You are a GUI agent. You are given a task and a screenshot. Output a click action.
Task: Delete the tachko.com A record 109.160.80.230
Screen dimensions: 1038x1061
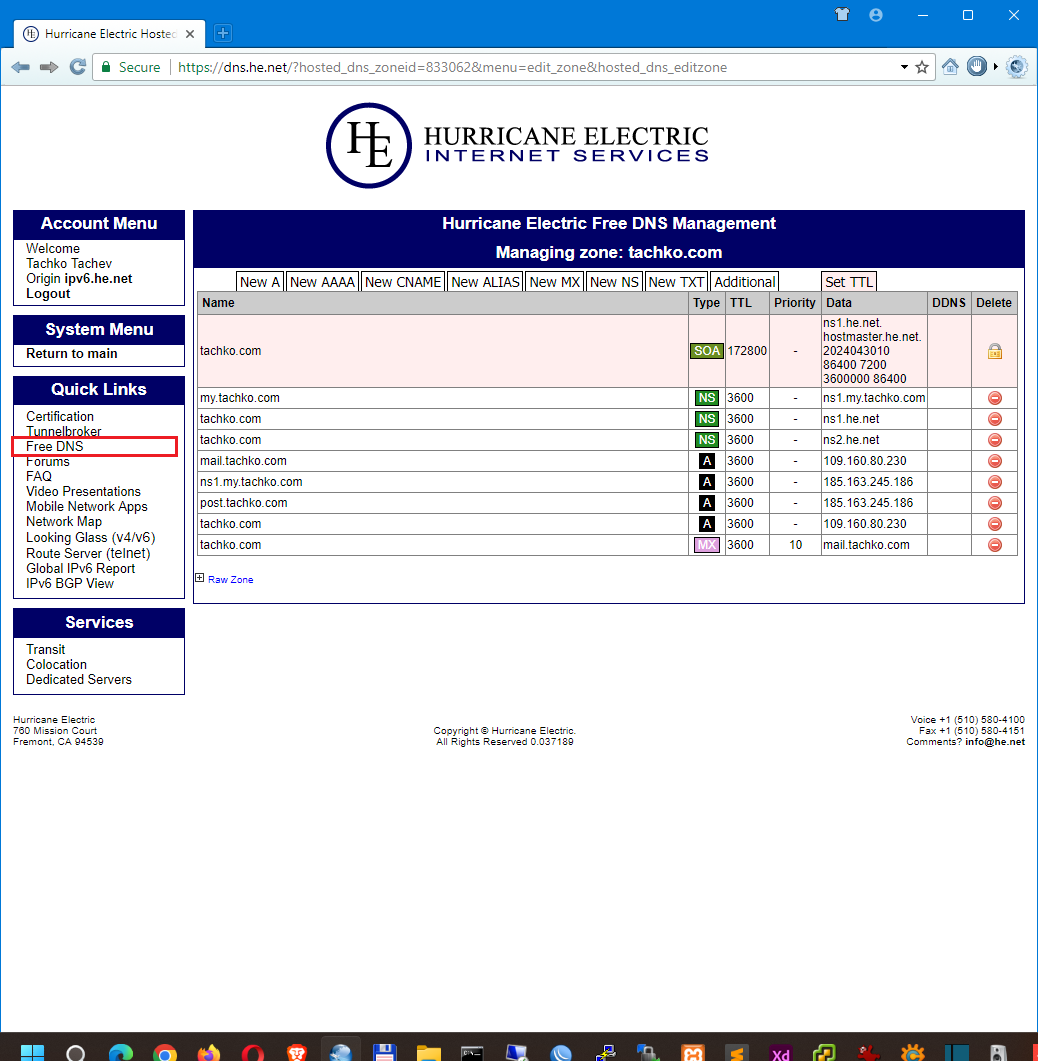tap(995, 524)
